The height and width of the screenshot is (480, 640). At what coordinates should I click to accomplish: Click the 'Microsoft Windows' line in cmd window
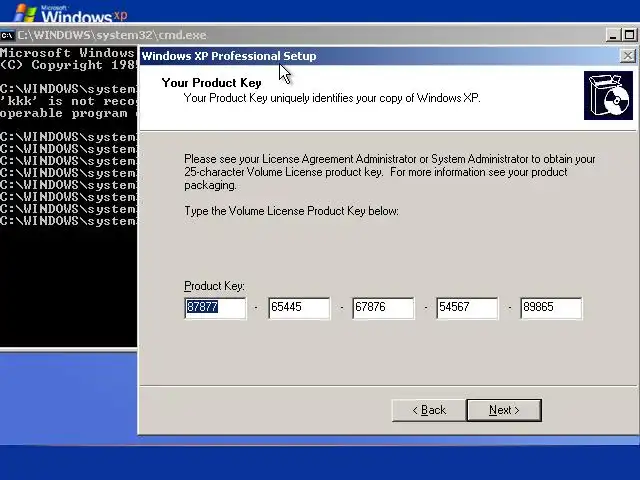coord(68,53)
